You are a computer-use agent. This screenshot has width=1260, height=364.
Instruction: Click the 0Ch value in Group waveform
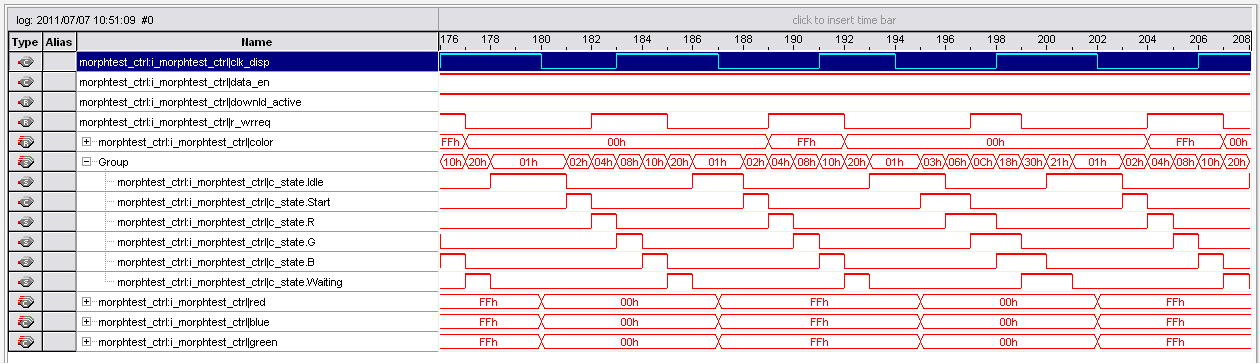pos(983,162)
